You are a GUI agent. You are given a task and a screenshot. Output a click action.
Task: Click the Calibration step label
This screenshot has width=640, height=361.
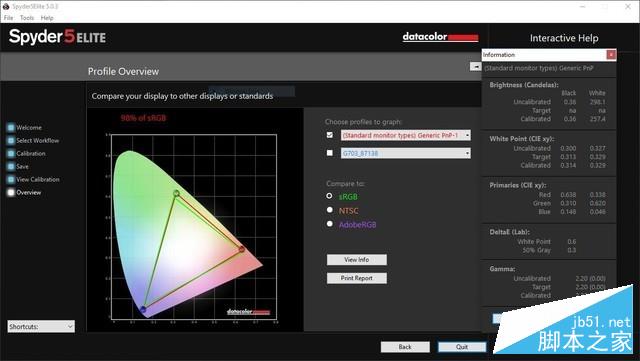click(31, 154)
